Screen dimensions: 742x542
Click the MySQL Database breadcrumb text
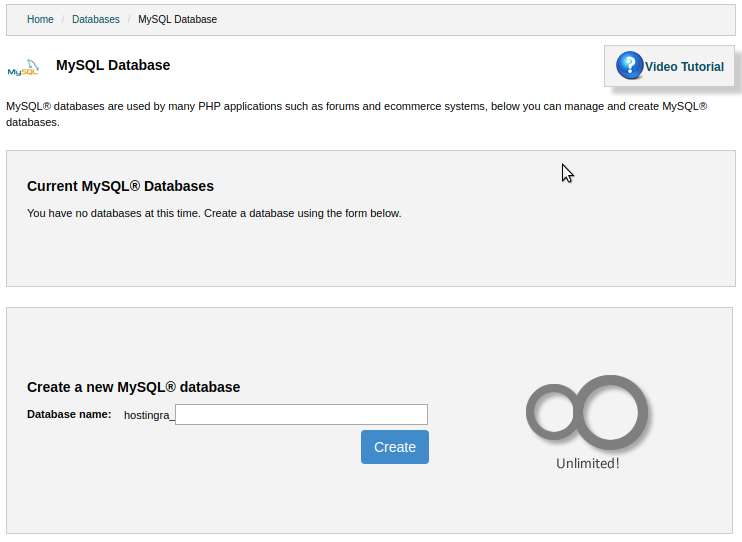177,19
